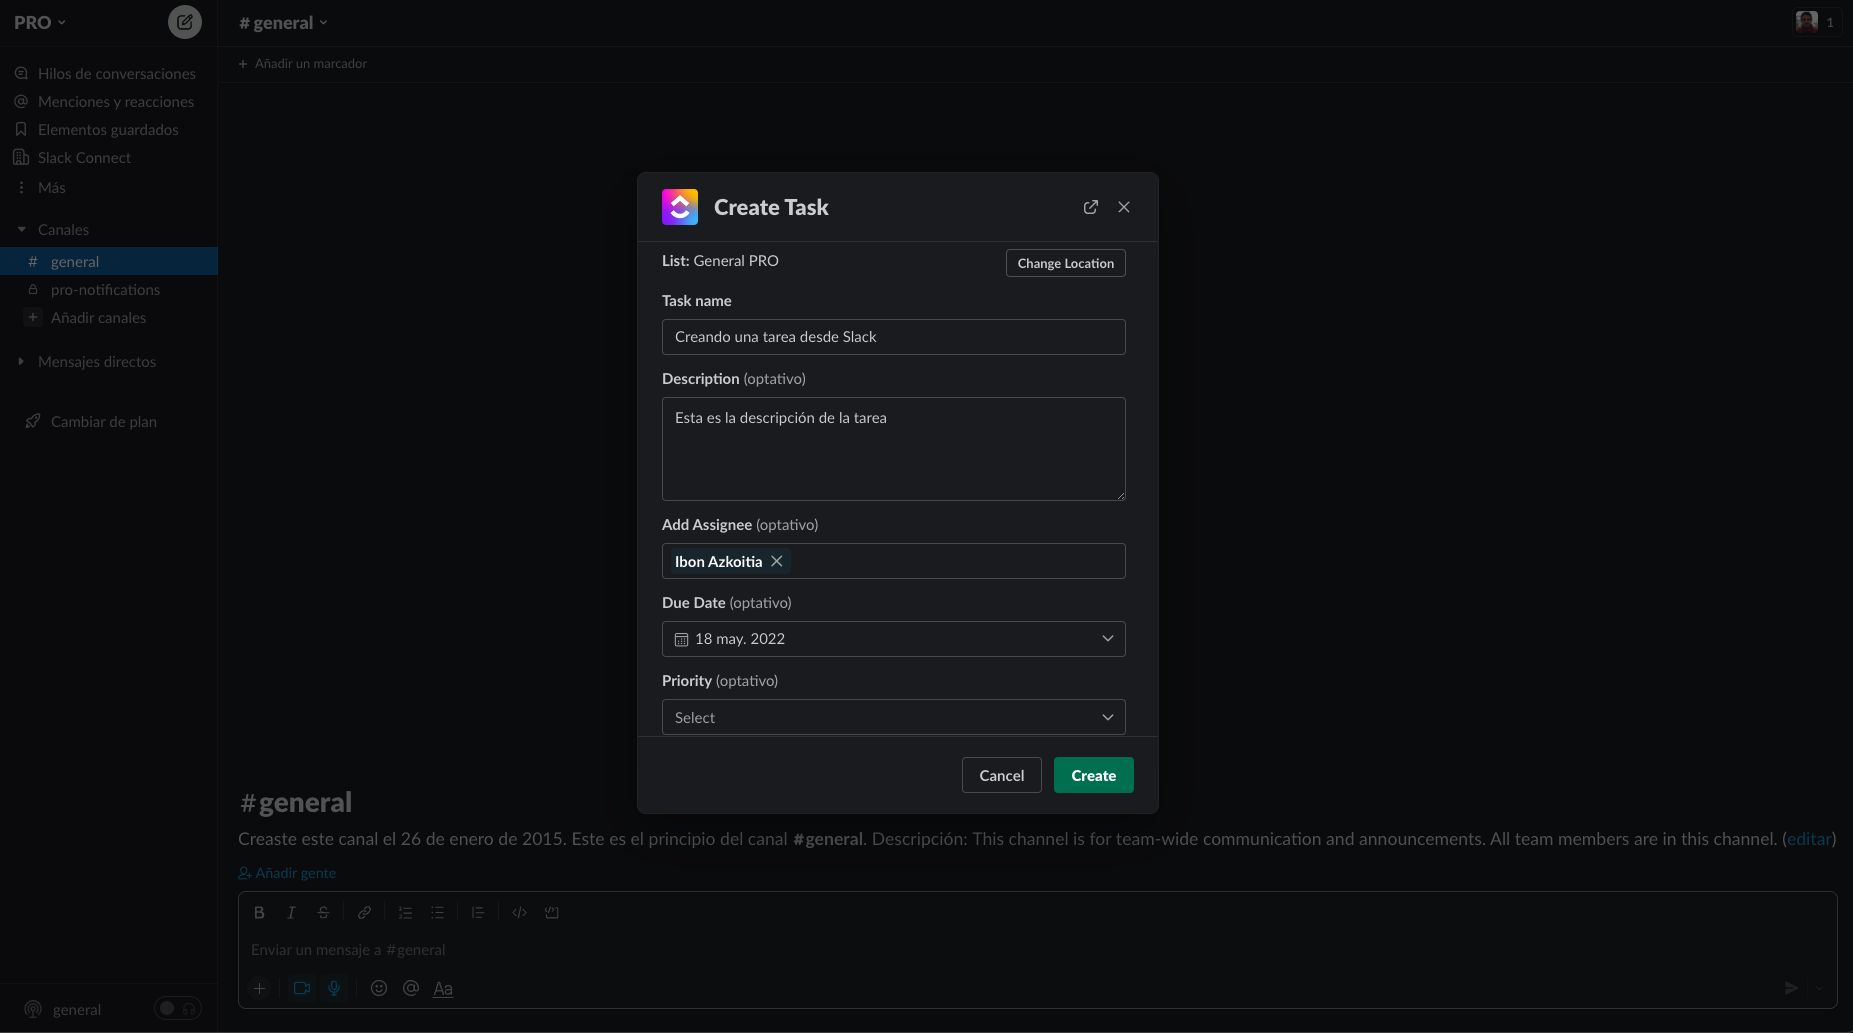The height and width of the screenshot is (1033, 1853).
Task: Click the inline code icon
Action: point(519,912)
